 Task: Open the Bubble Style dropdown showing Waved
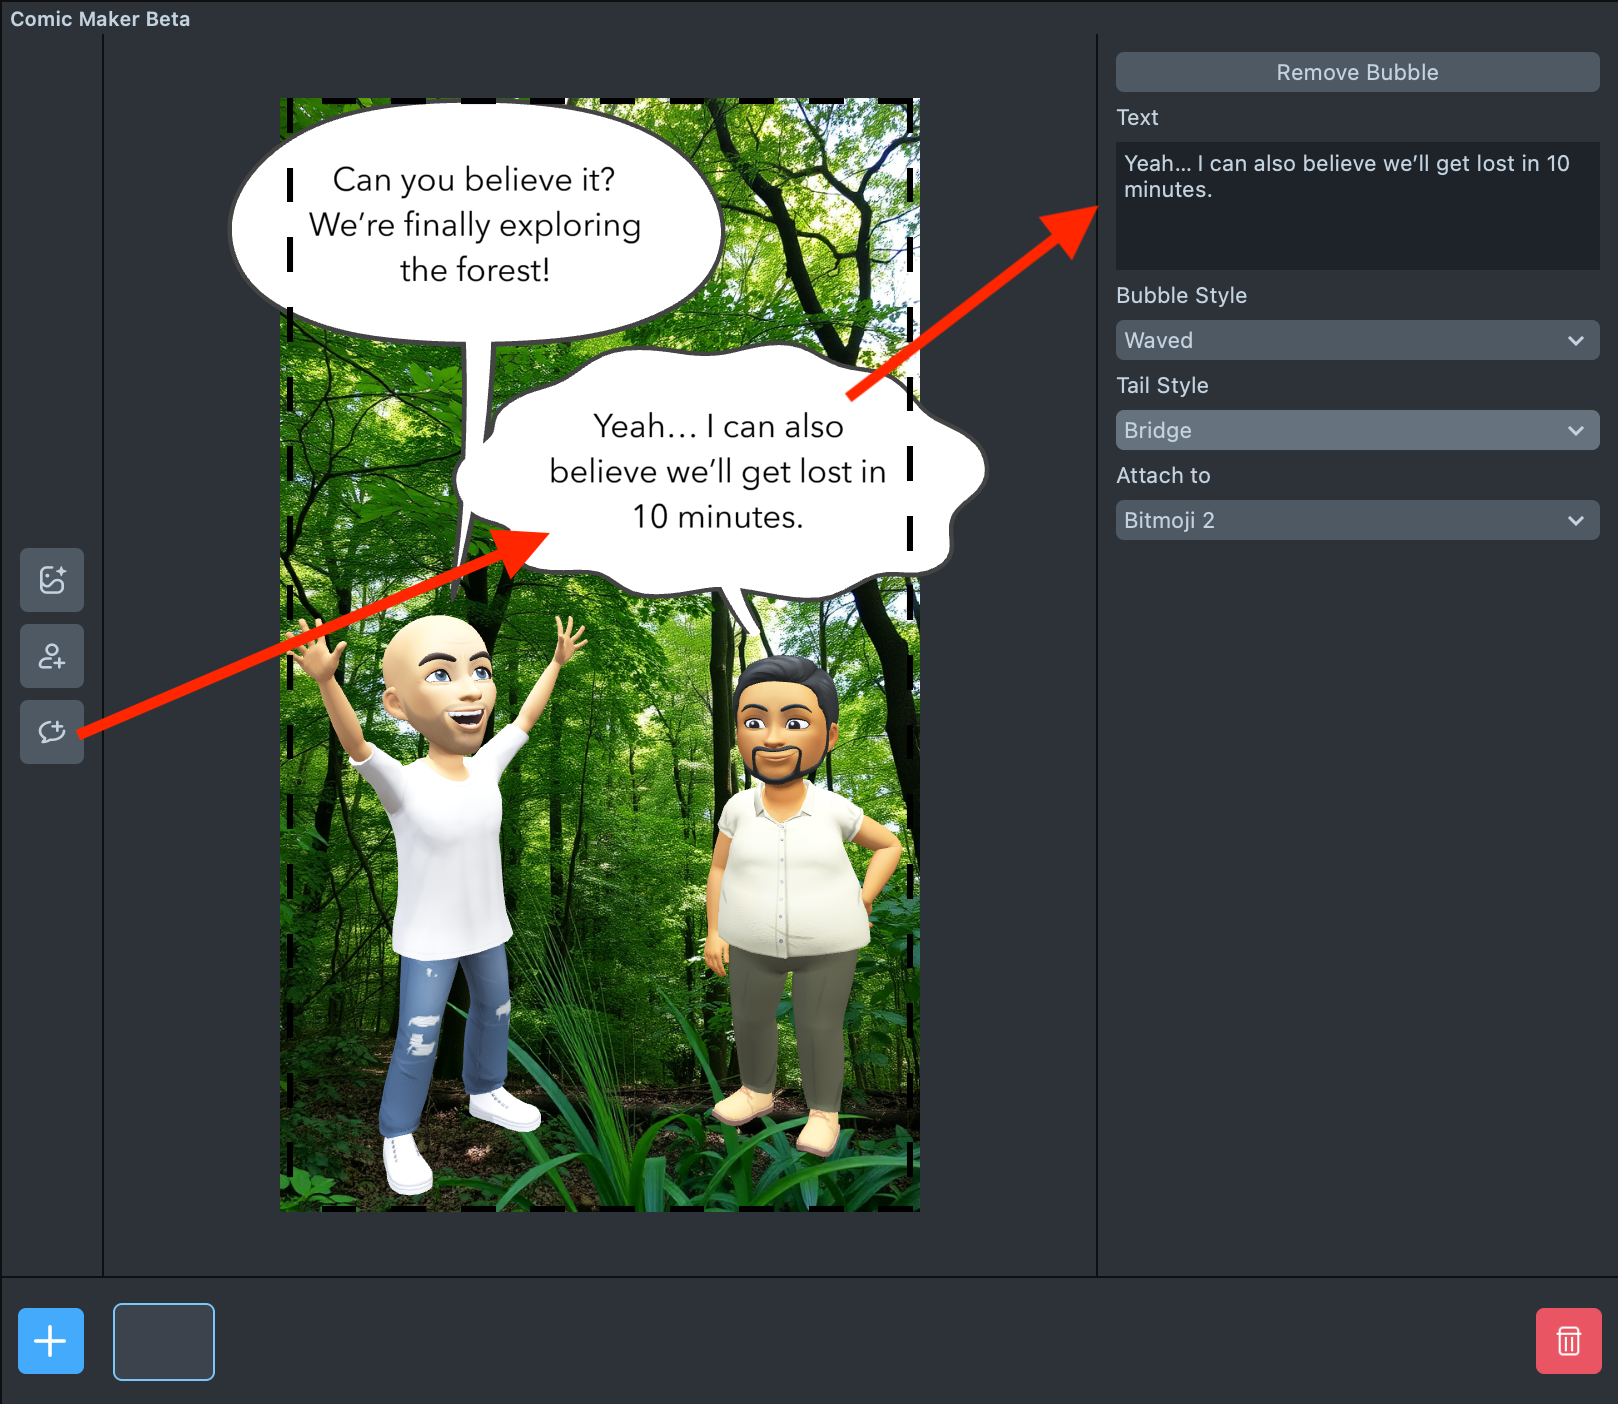coord(1357,340)
